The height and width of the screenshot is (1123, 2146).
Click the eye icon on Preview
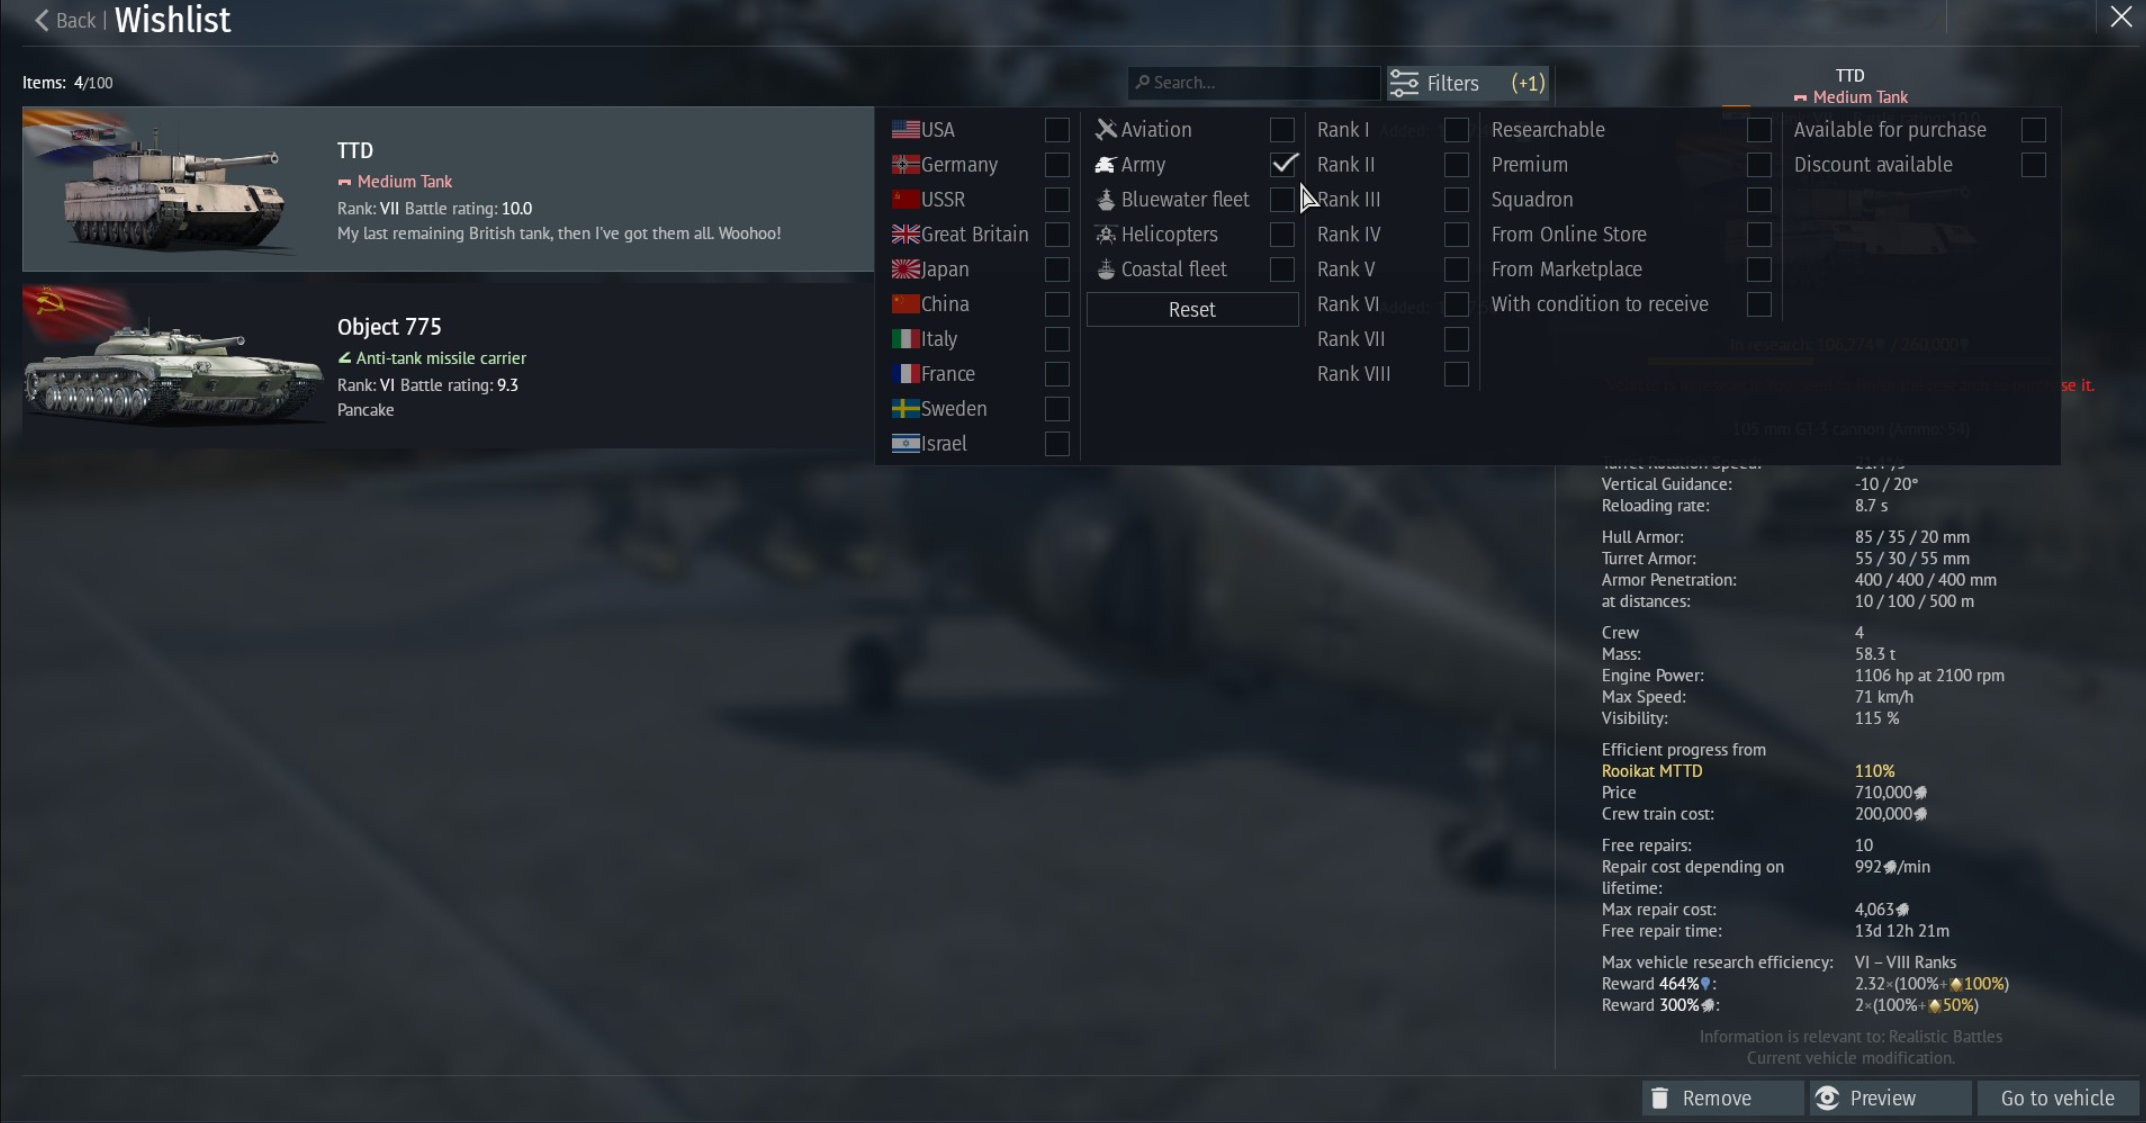(1827, 1098)
